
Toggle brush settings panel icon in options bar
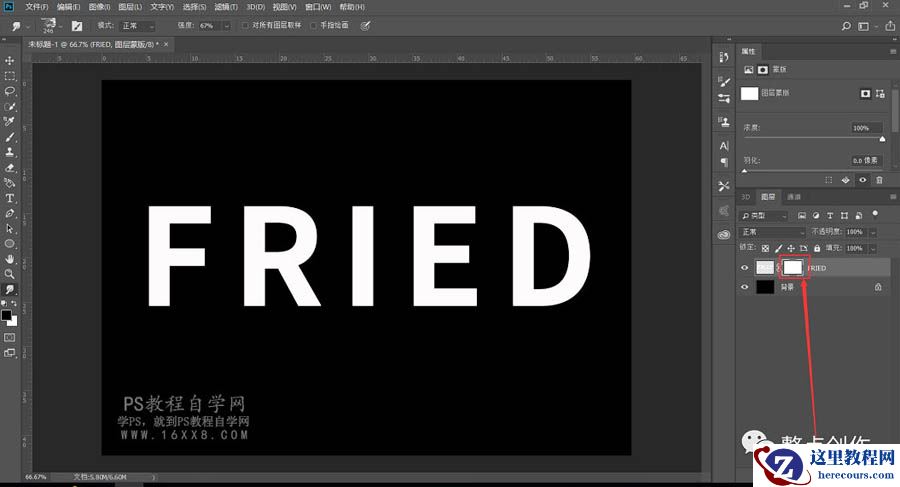(77, 26)
